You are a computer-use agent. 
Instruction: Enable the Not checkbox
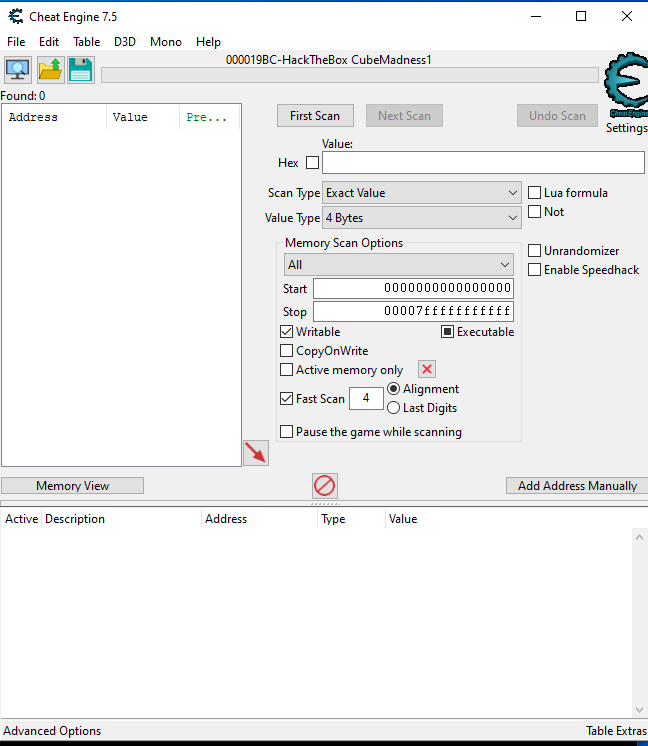tap(534, 212)
